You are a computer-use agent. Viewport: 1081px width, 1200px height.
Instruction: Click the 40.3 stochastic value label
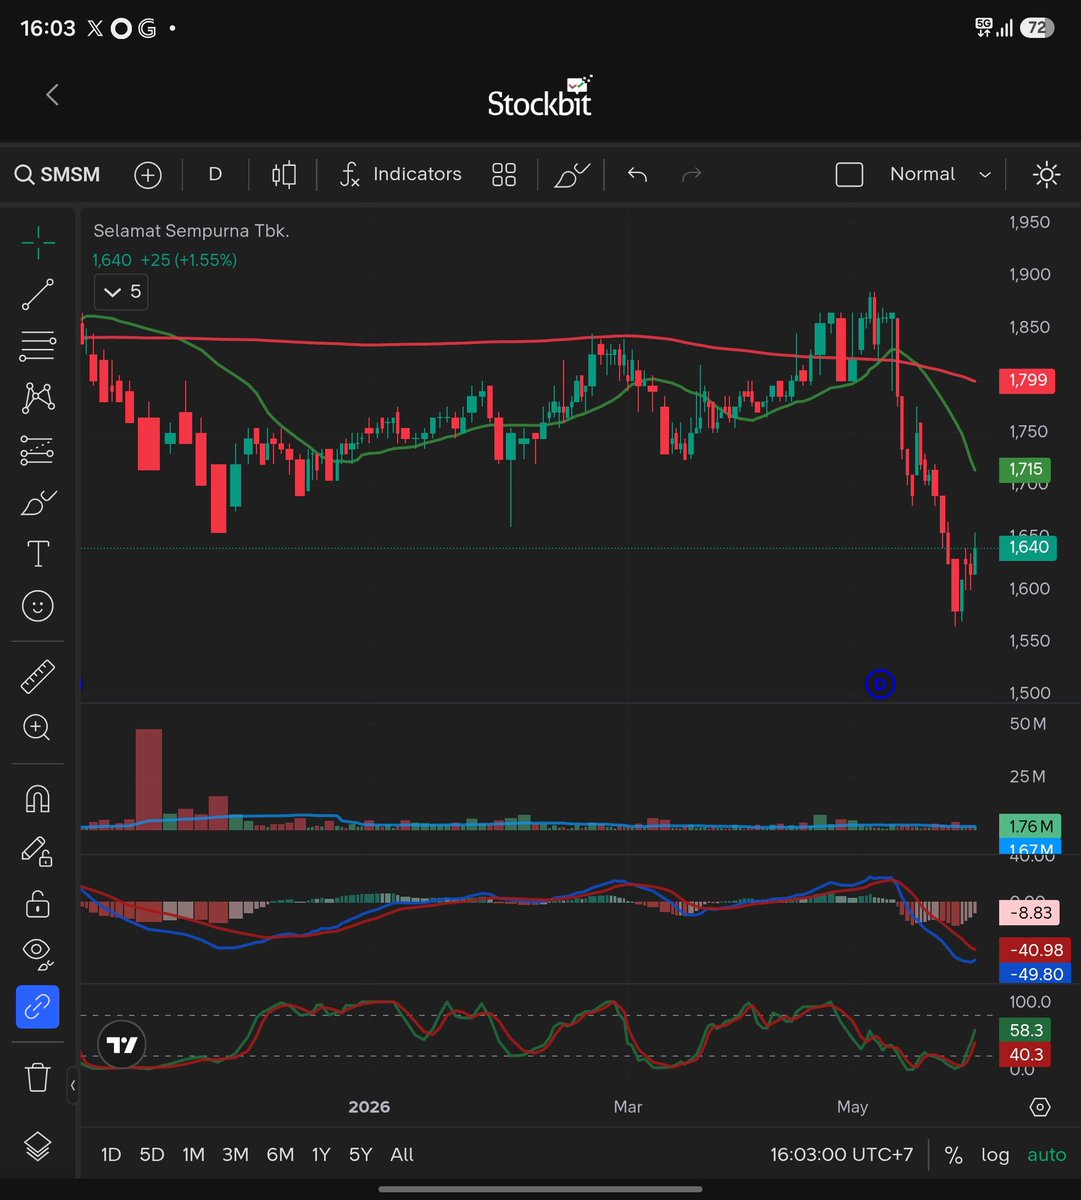point(1025,1055)
